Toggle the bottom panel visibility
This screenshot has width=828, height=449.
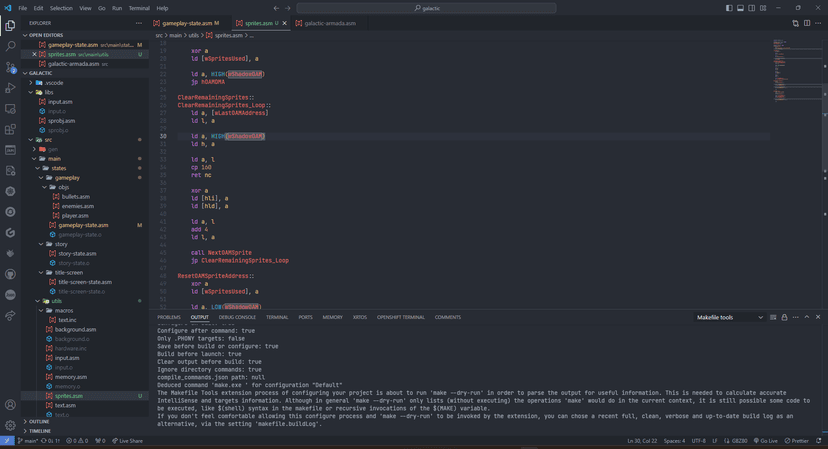coord(740,8)
